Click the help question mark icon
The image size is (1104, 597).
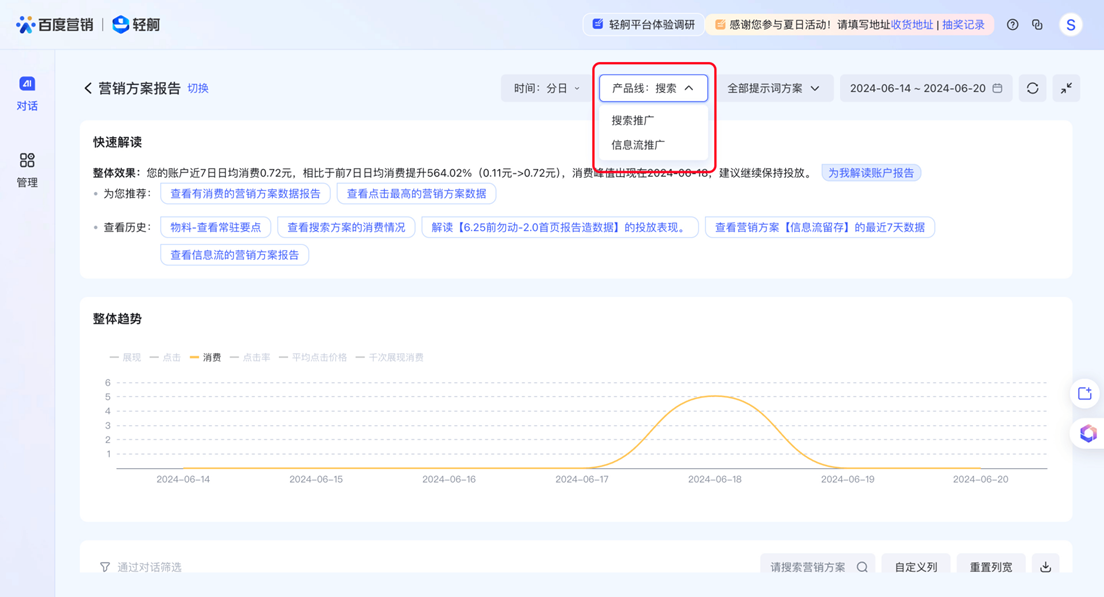[1012, 25]
